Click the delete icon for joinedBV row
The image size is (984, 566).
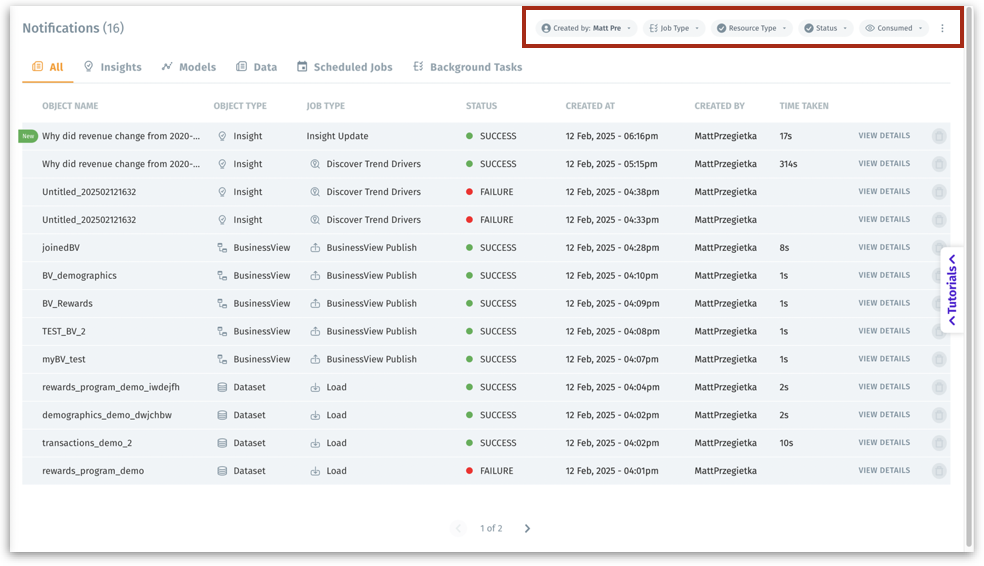(x=939, y=248)
